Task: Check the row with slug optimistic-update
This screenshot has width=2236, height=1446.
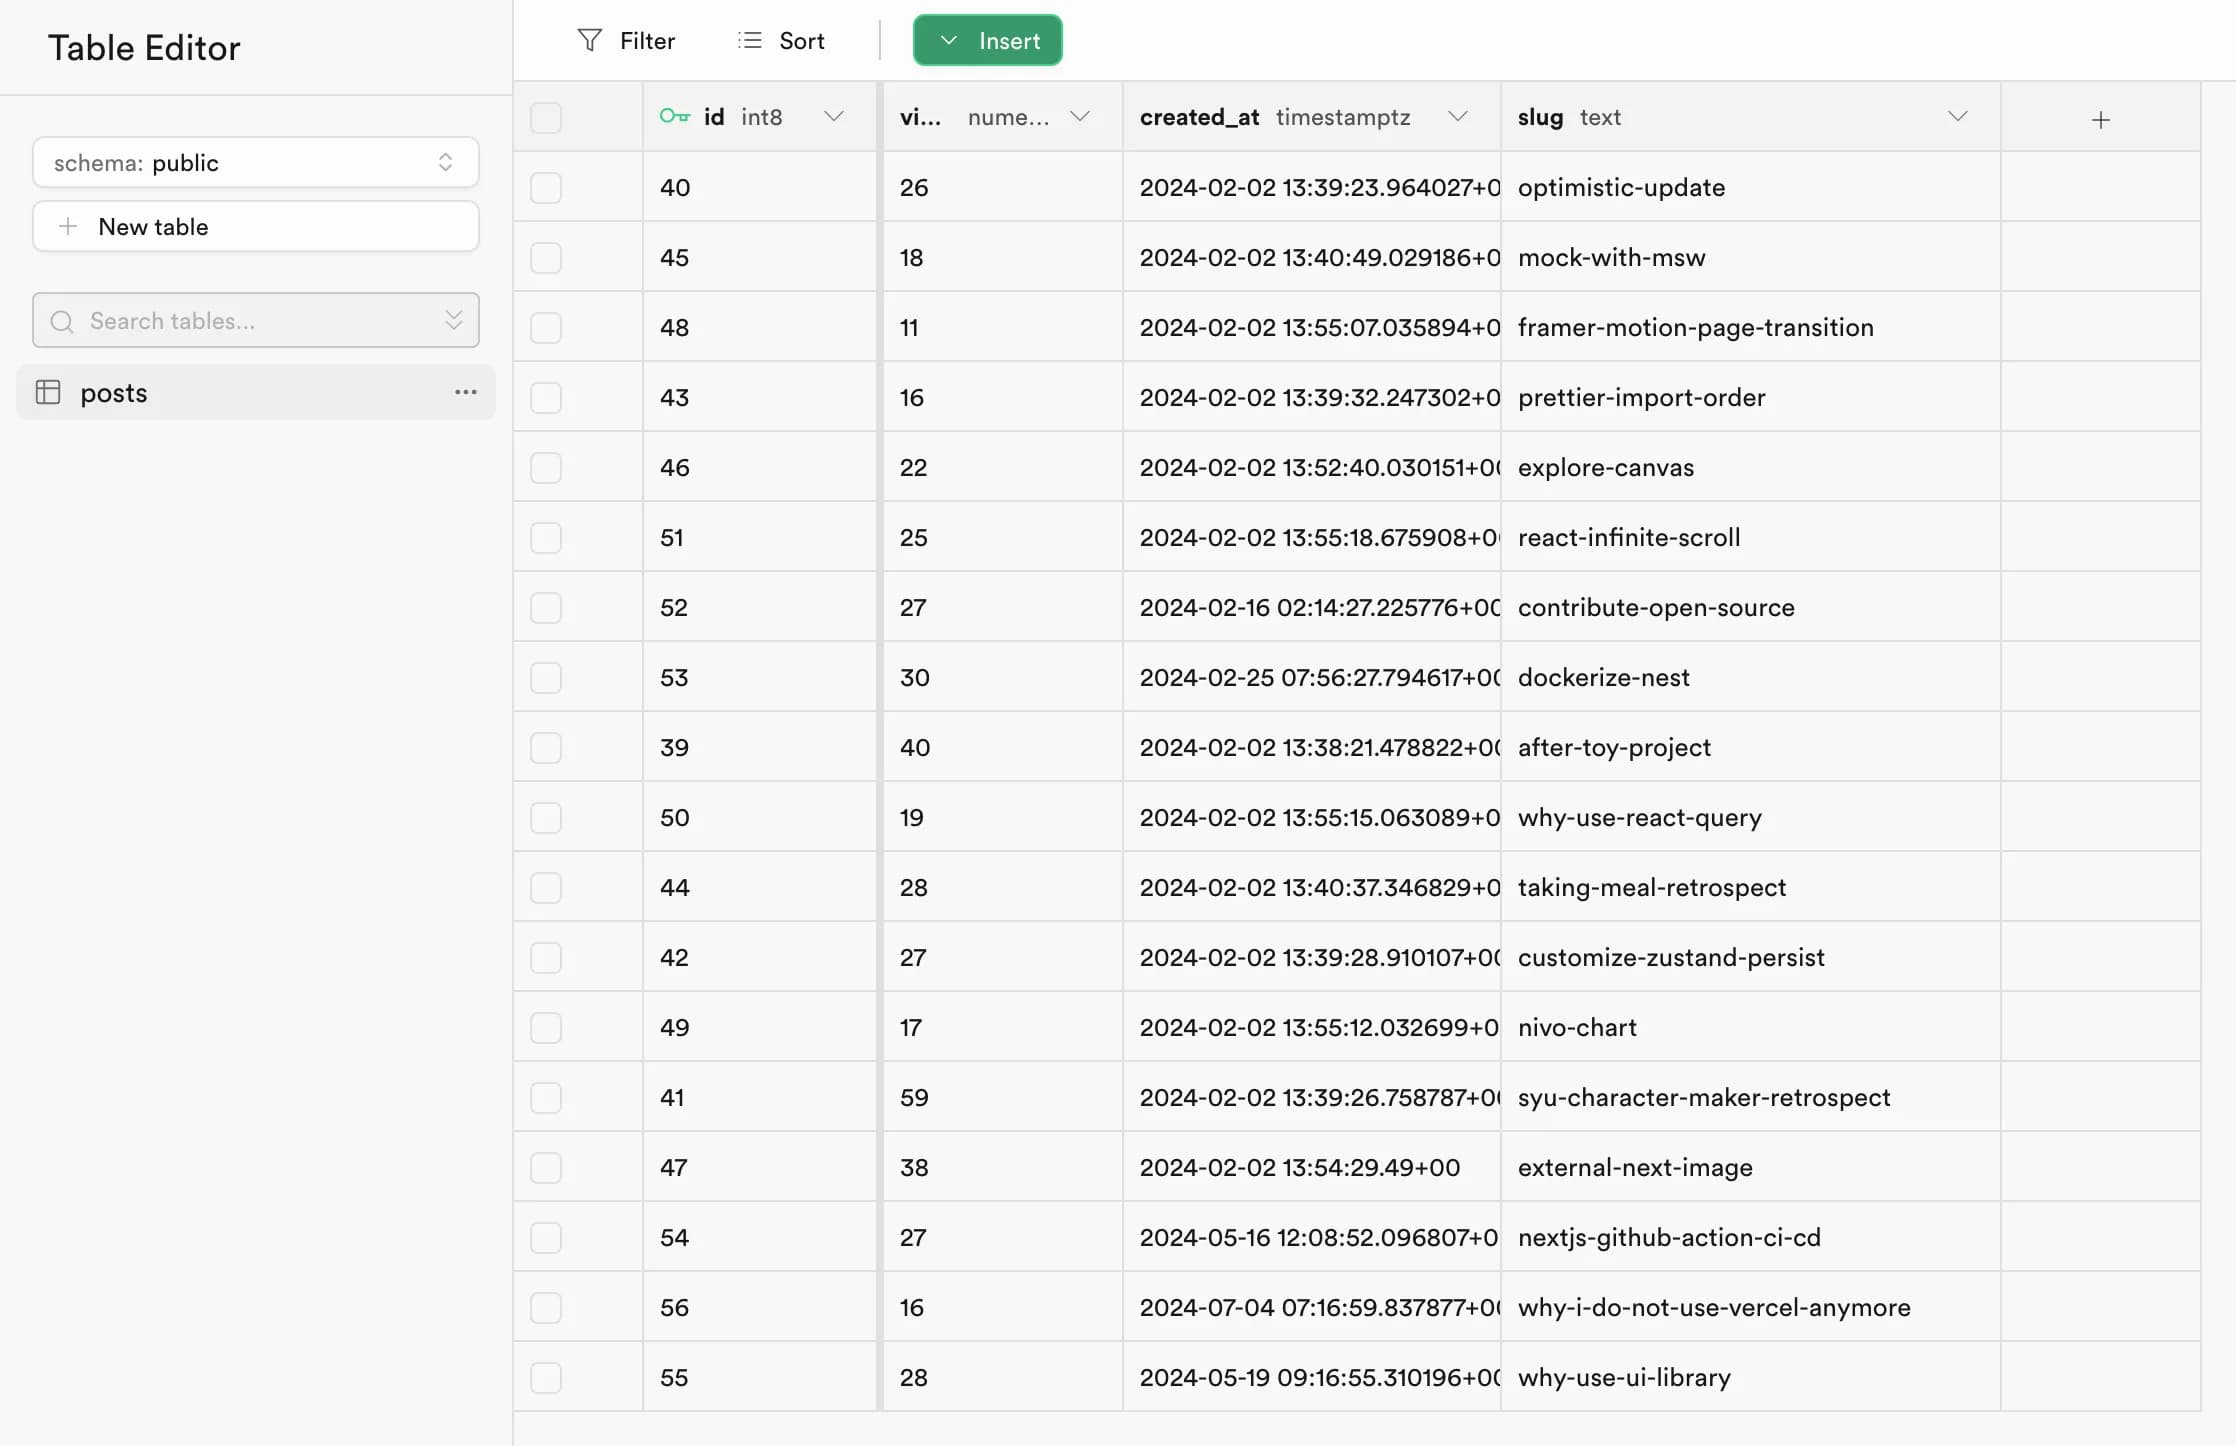Action: (x=546, y=188)
